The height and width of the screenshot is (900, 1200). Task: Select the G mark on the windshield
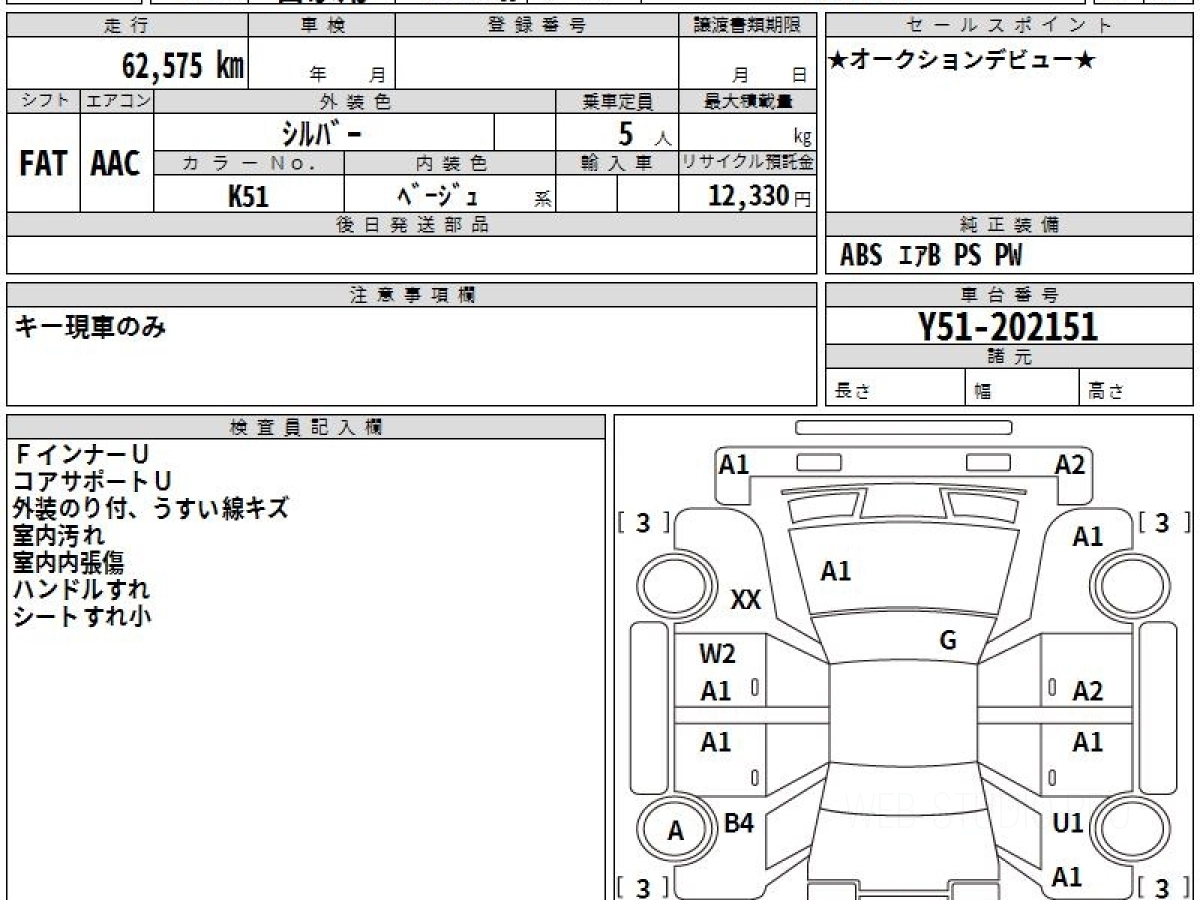(x=948, y=641)
